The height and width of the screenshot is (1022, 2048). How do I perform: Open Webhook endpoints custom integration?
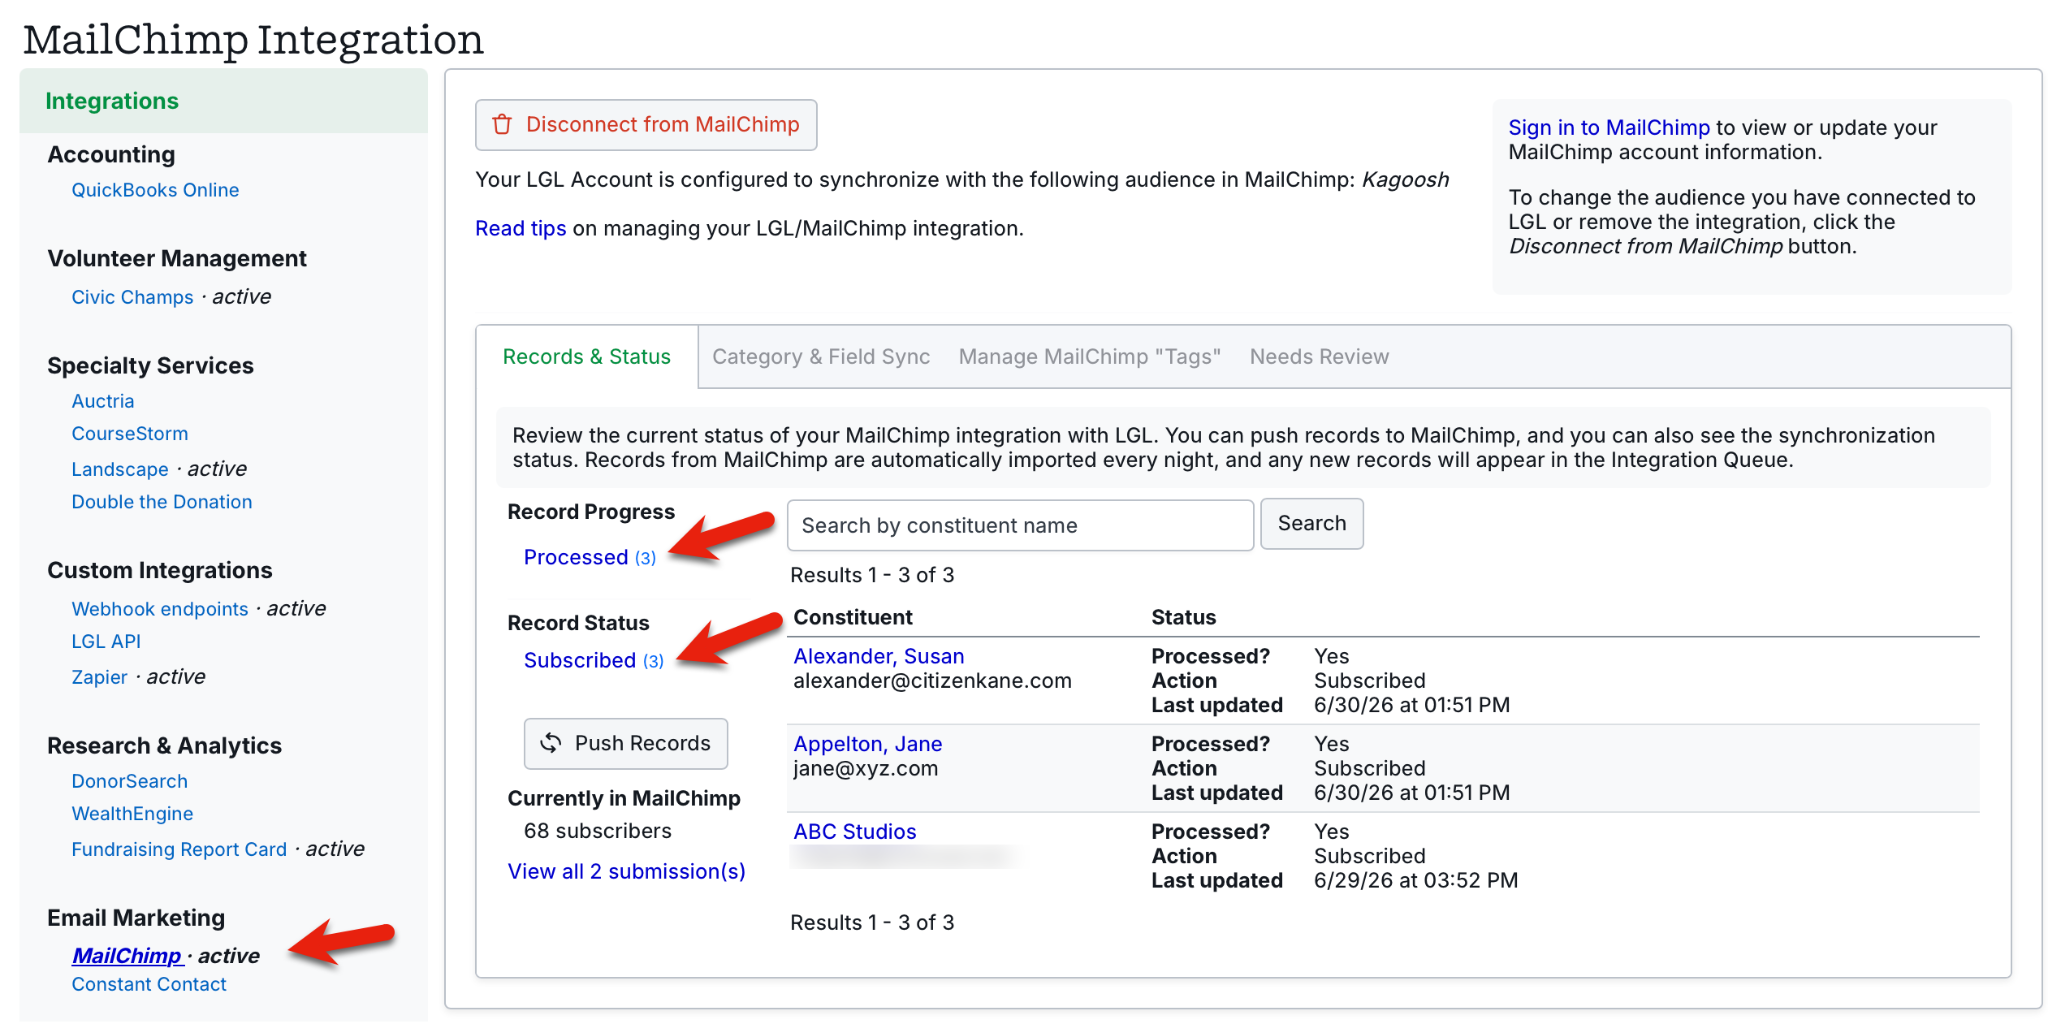coord(160,609)
